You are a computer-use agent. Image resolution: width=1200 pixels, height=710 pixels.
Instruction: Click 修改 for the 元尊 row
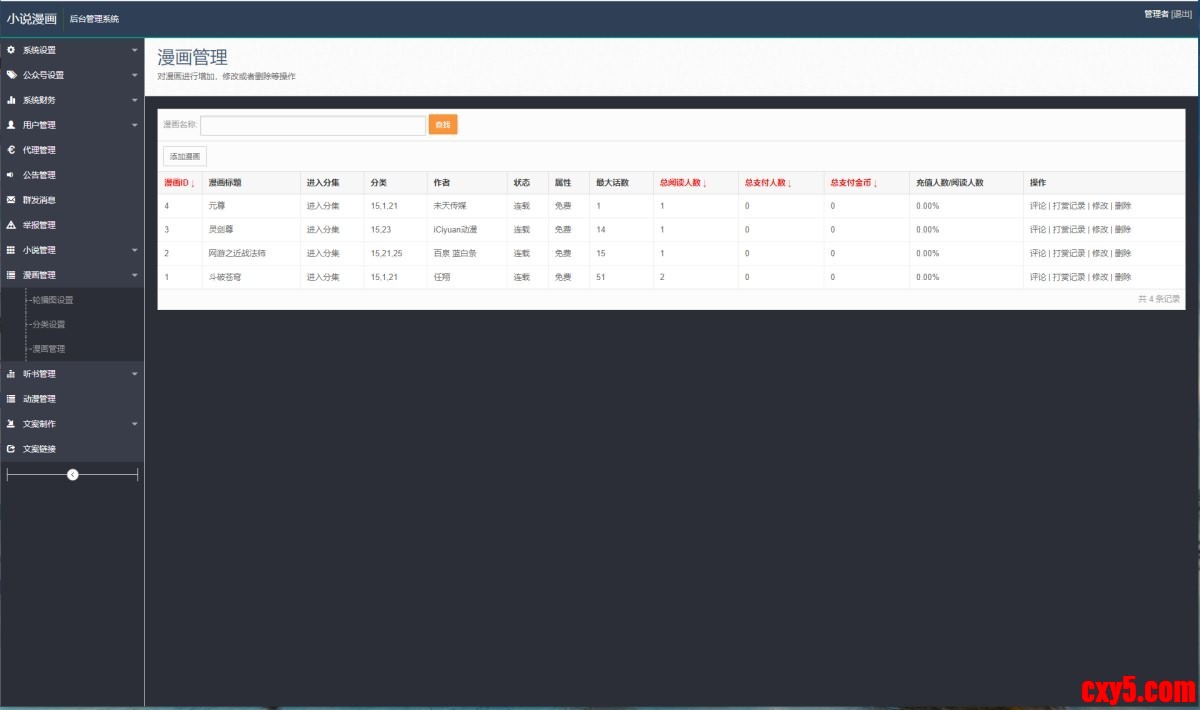tap(1100, 206)
